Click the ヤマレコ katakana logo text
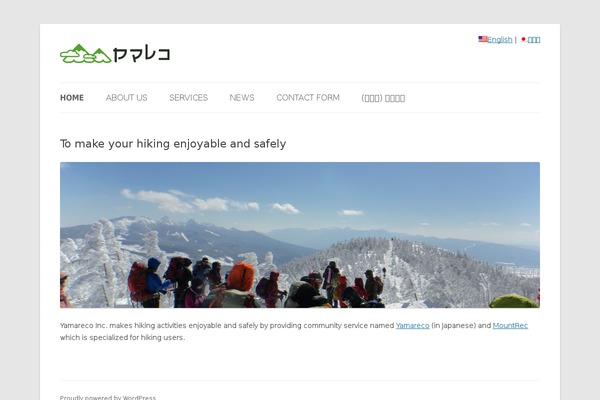The image size is (600, 400). [x=141, y=54]
